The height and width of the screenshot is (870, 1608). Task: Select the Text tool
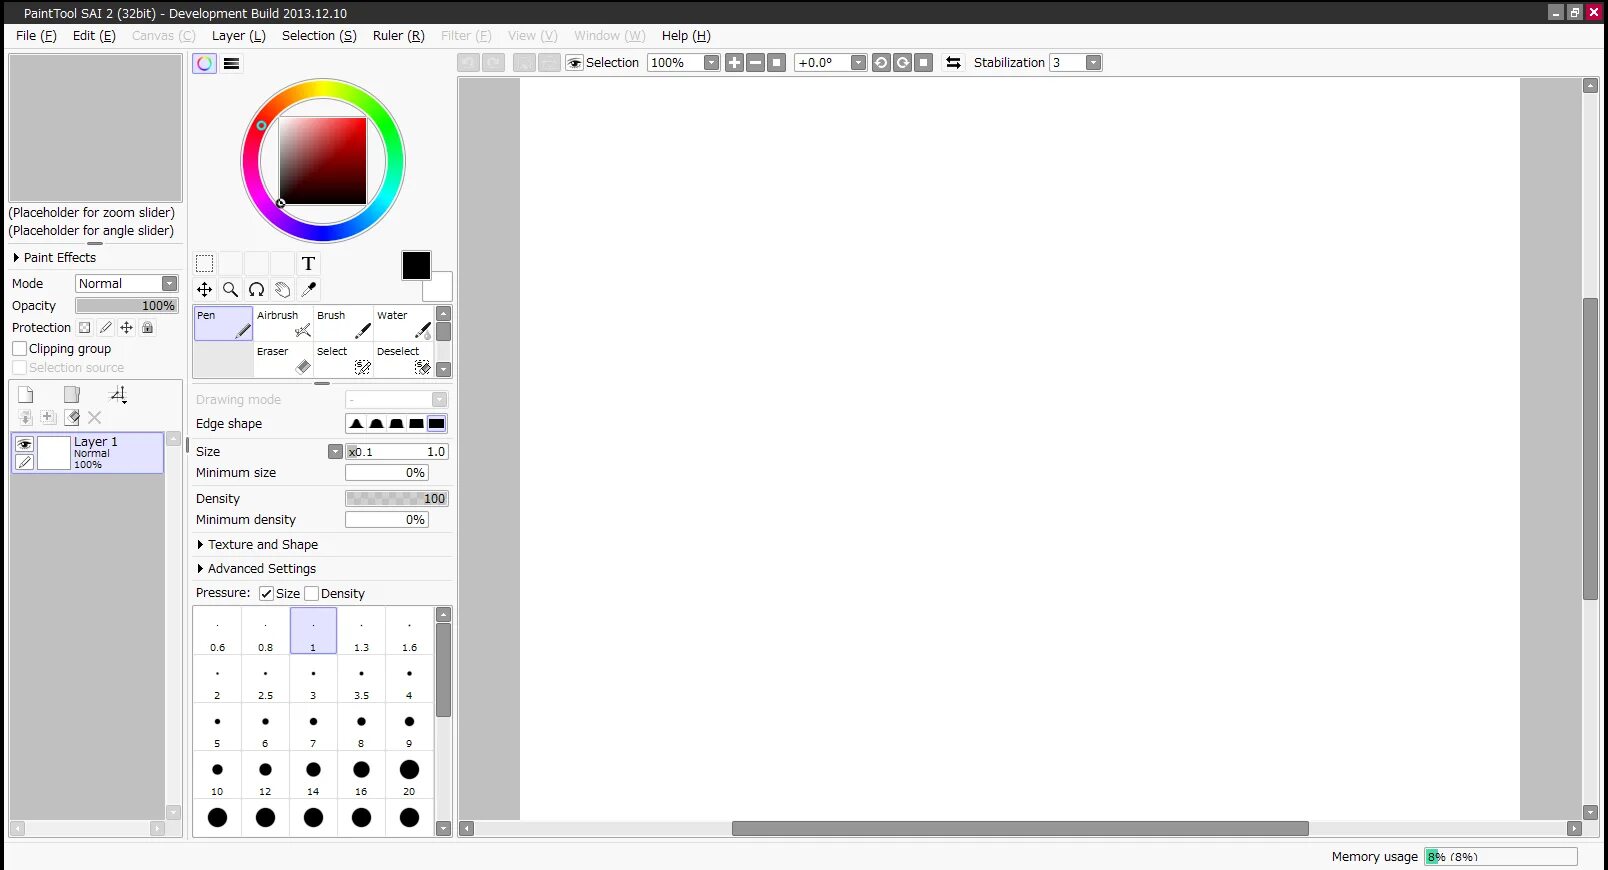click(x=308, y=264)
